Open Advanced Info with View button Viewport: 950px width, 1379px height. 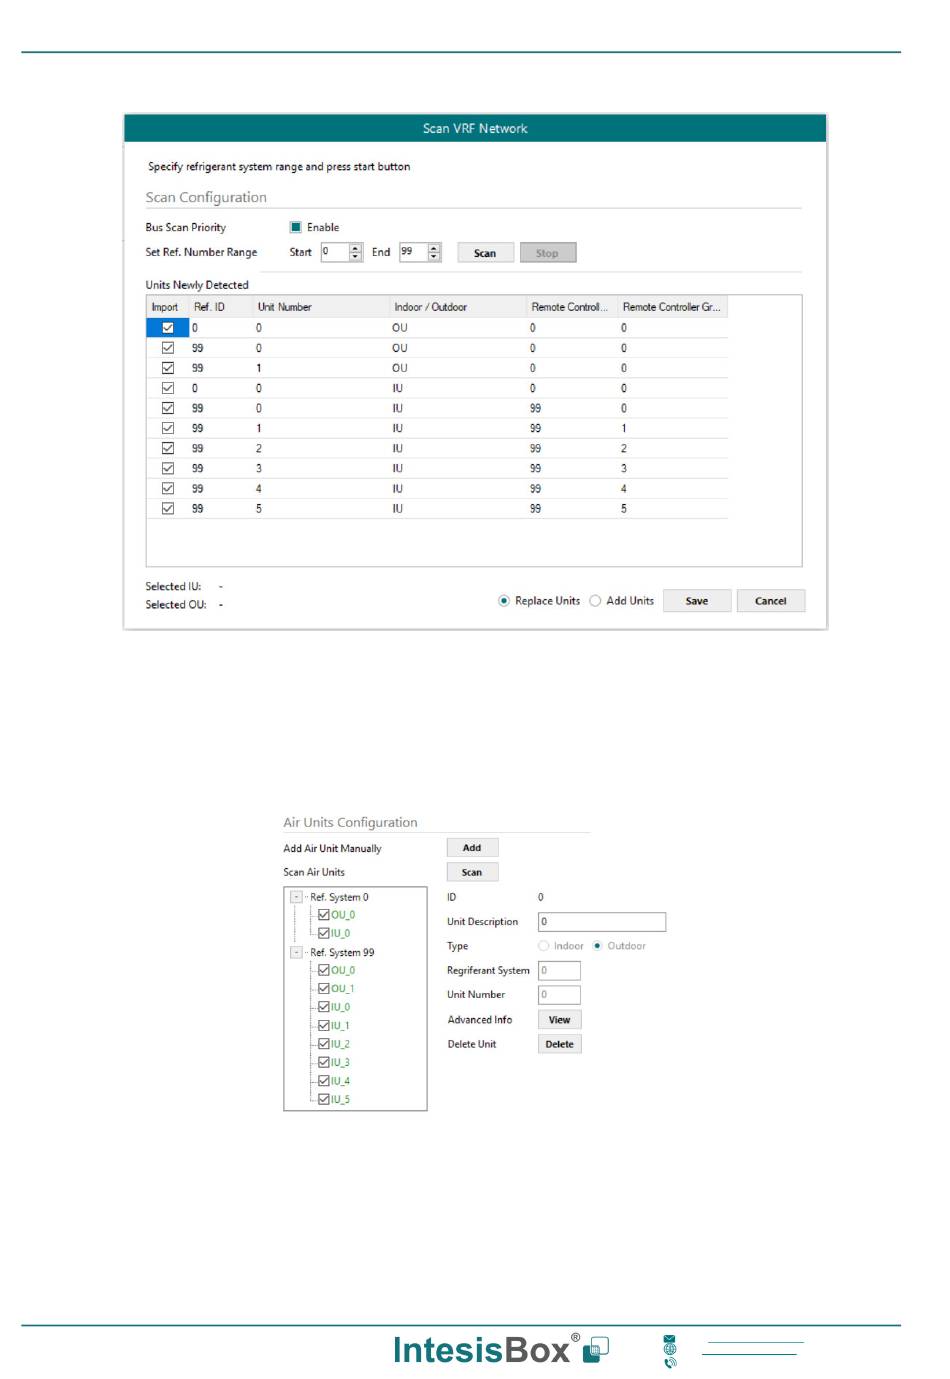[559, 1020]
